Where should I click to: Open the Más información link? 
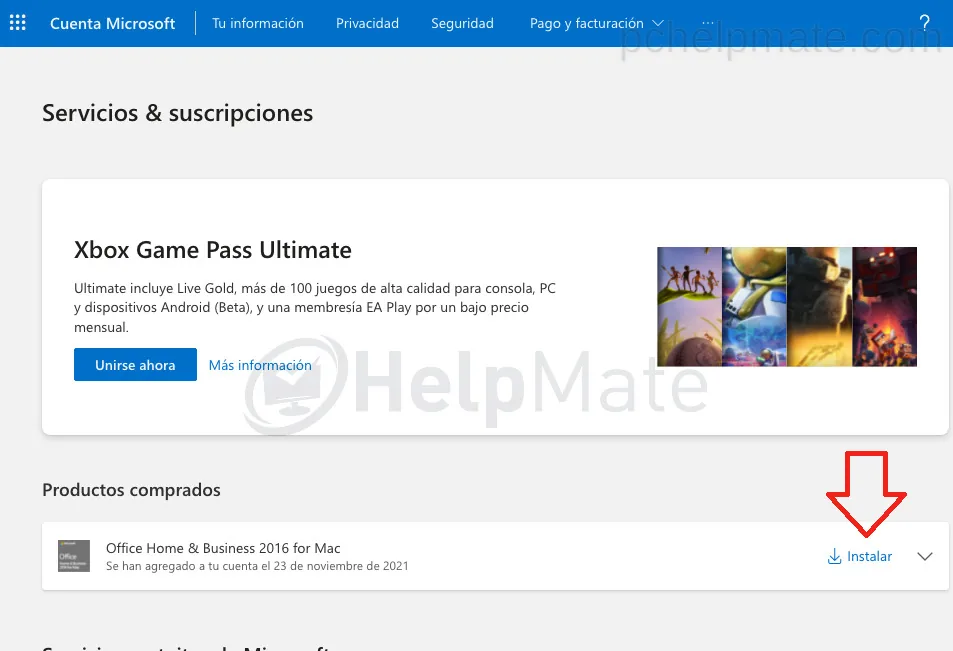[260, 365]
